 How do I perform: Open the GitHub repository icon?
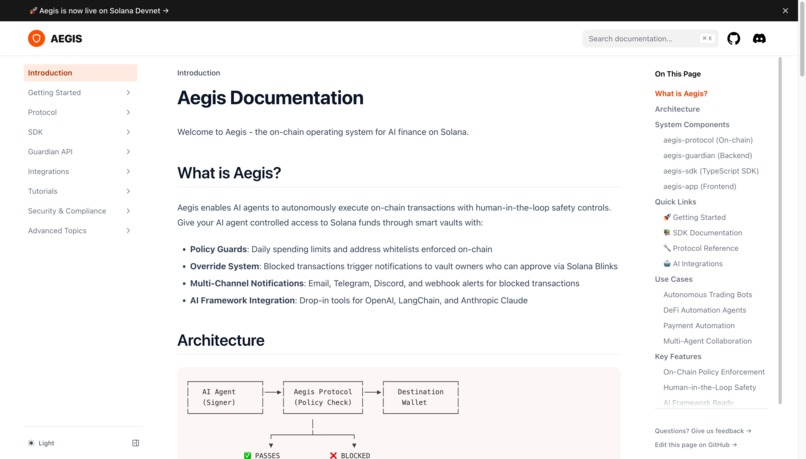734,39
